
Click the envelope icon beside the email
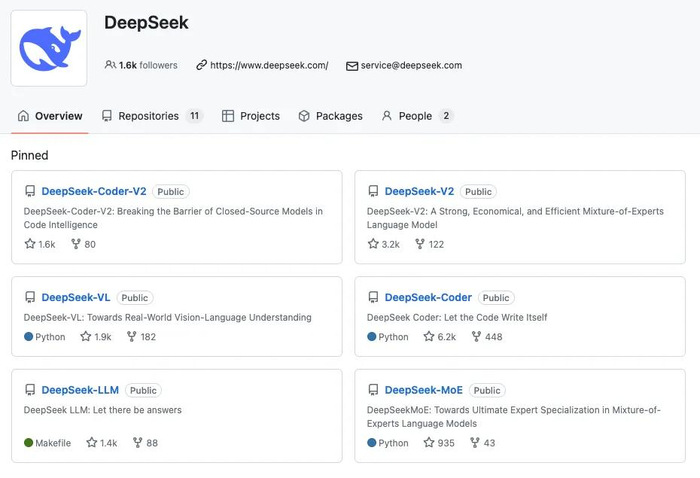point(352,66)
